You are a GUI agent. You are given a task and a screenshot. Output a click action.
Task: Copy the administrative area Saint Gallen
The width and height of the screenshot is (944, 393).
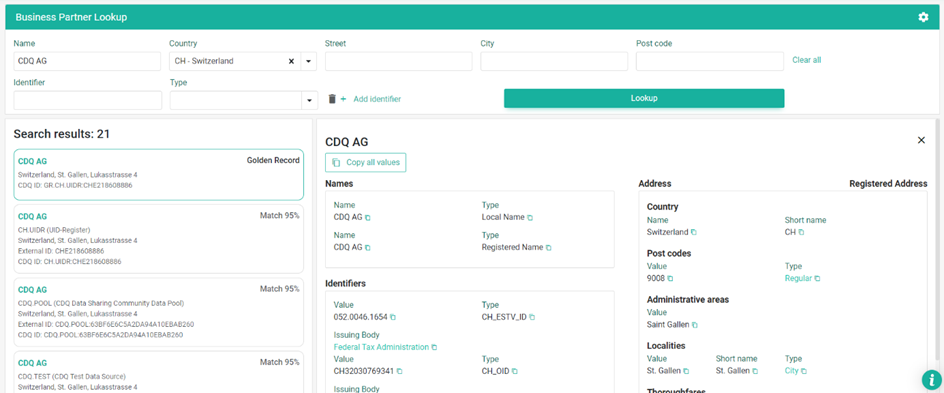(695, 325)
